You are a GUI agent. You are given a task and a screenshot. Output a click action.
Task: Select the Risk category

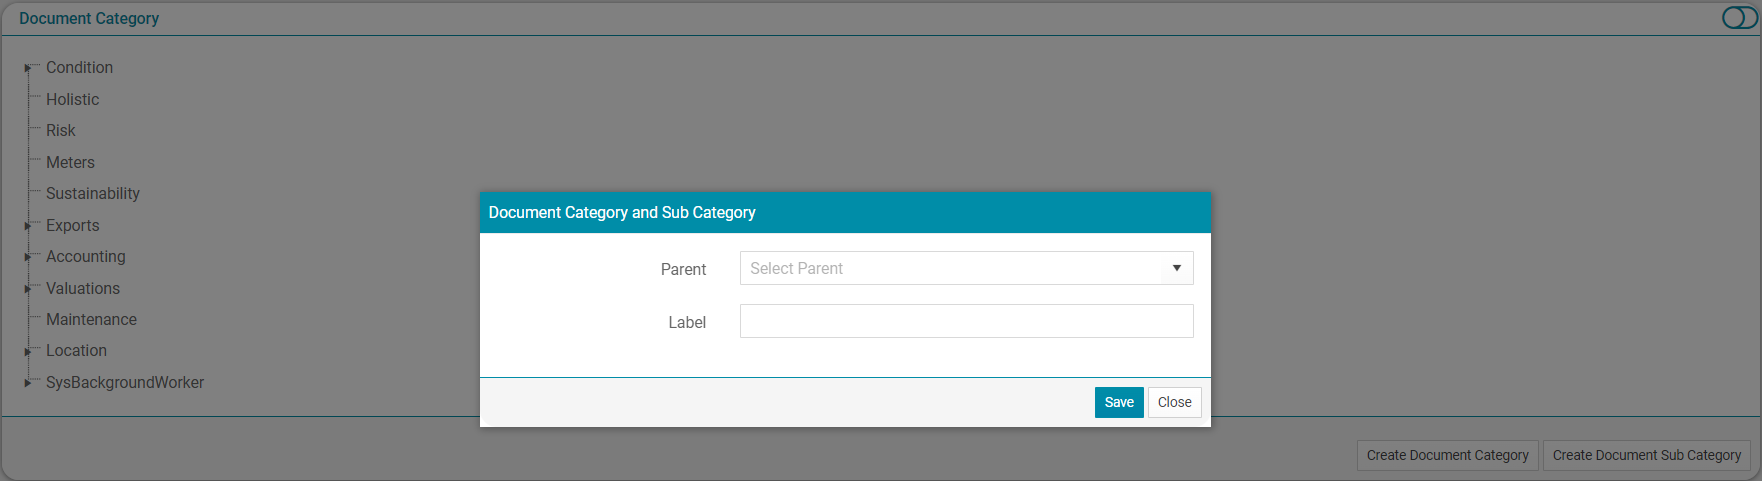(60, 130)
